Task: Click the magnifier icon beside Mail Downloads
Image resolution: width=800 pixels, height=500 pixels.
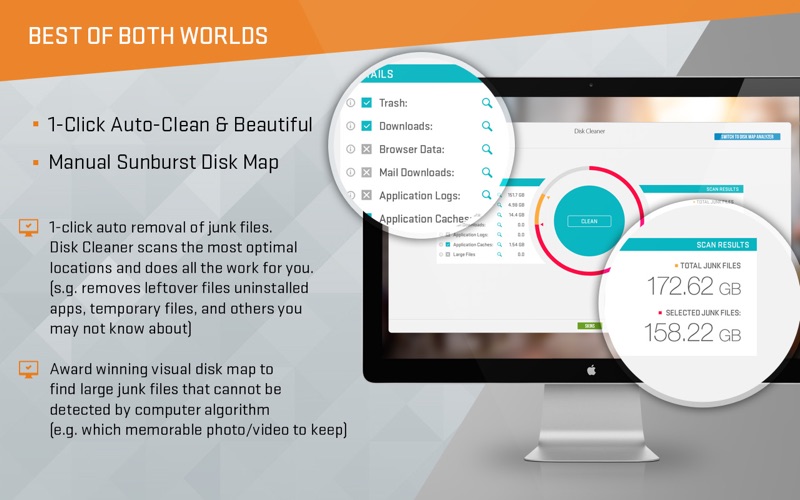Action: 487,172
